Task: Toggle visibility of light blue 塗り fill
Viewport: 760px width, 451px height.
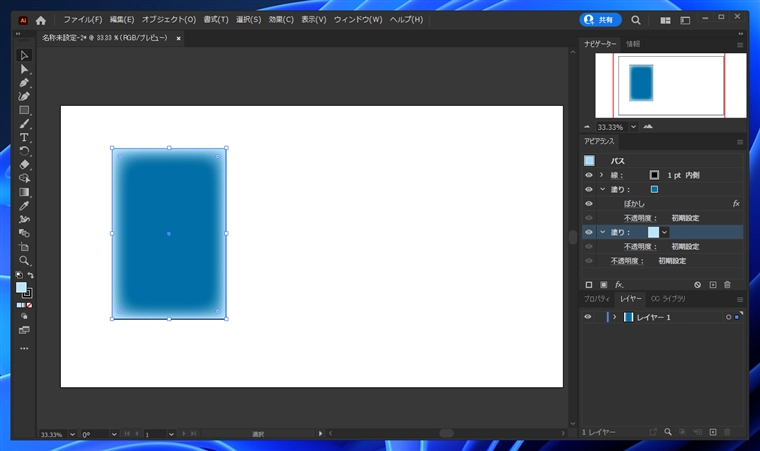Action: click(588, 232)
